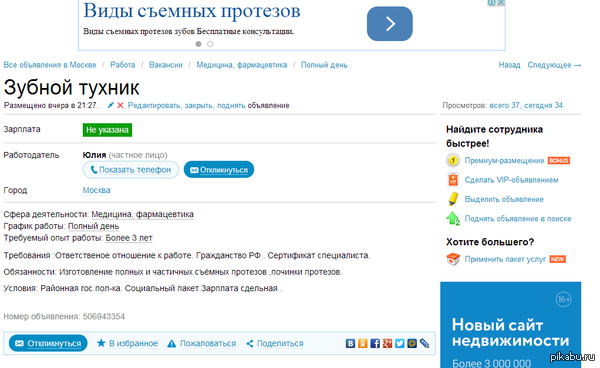The image size is (600, 368).
Task: Share via VKontakte icon
Action: pos(350,344)
